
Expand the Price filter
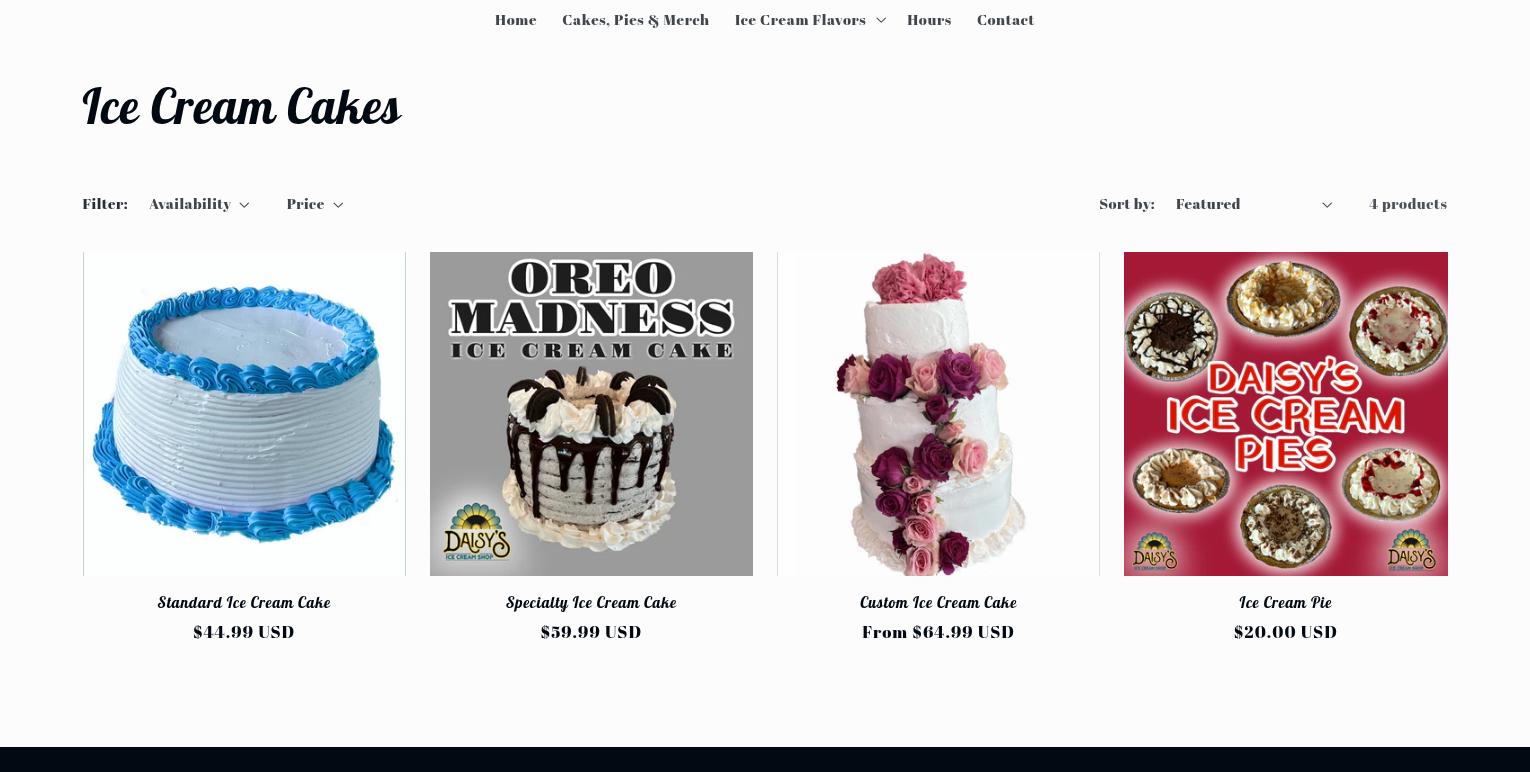[315, 204]
